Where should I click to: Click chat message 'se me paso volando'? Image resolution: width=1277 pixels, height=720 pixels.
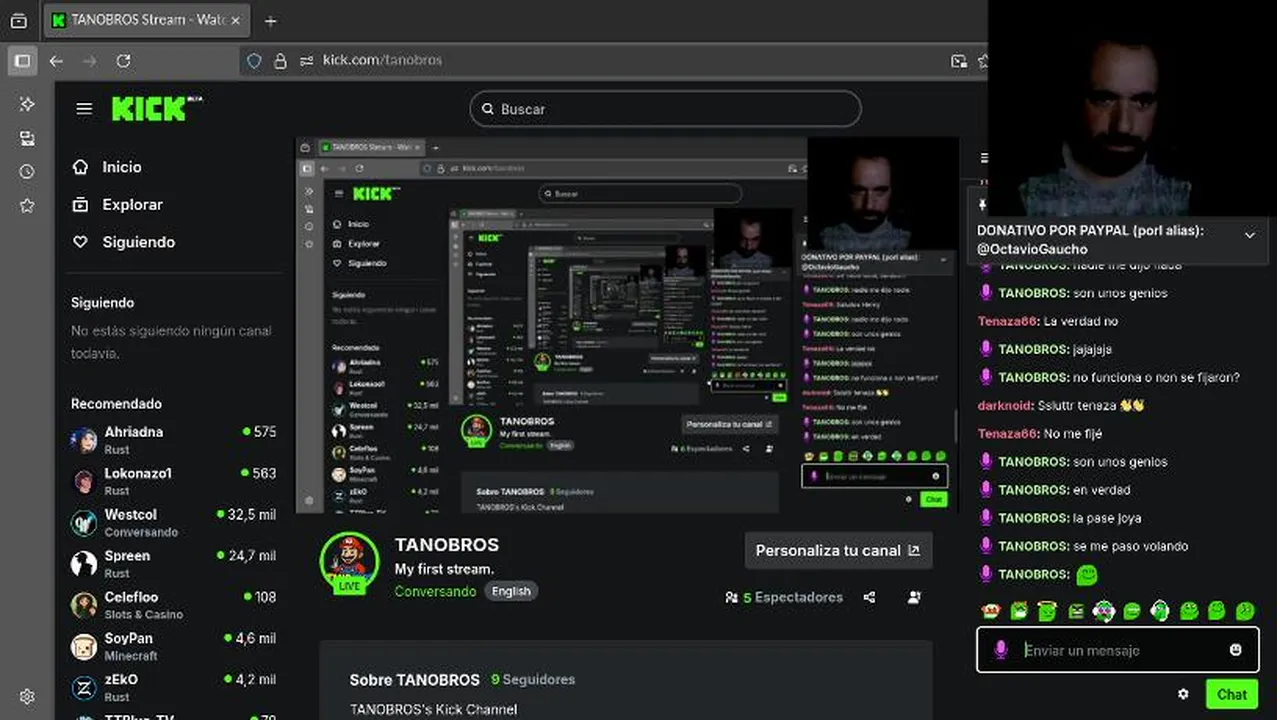click(x=1131, y=546)
